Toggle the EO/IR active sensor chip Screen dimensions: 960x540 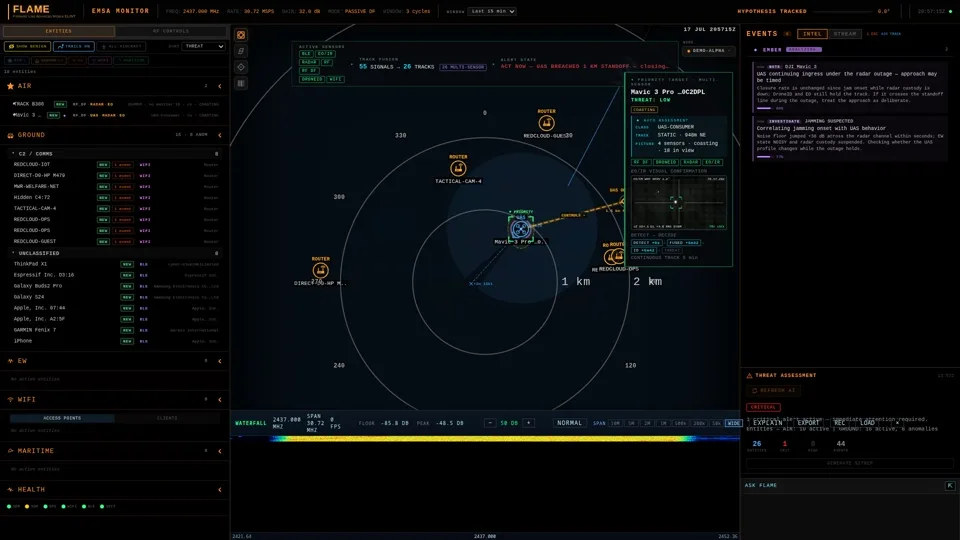[325, 54]
